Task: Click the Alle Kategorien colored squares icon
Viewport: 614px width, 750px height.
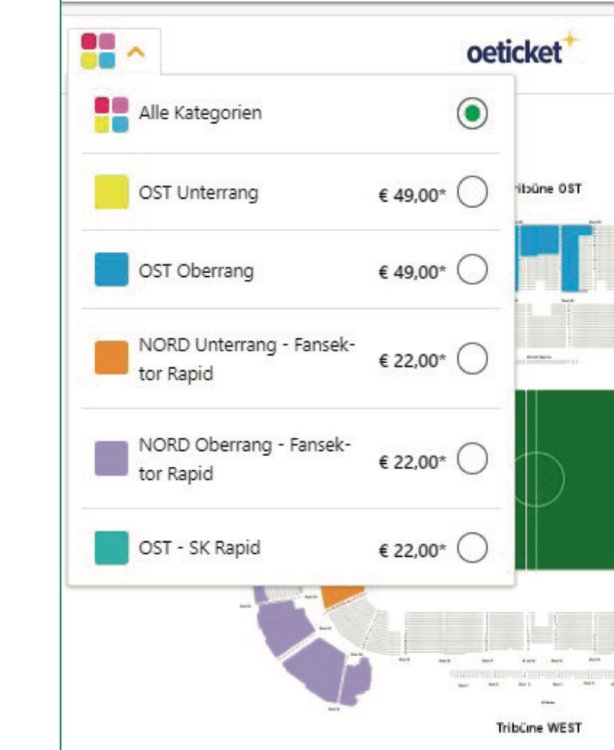Action: coord(111,114)
